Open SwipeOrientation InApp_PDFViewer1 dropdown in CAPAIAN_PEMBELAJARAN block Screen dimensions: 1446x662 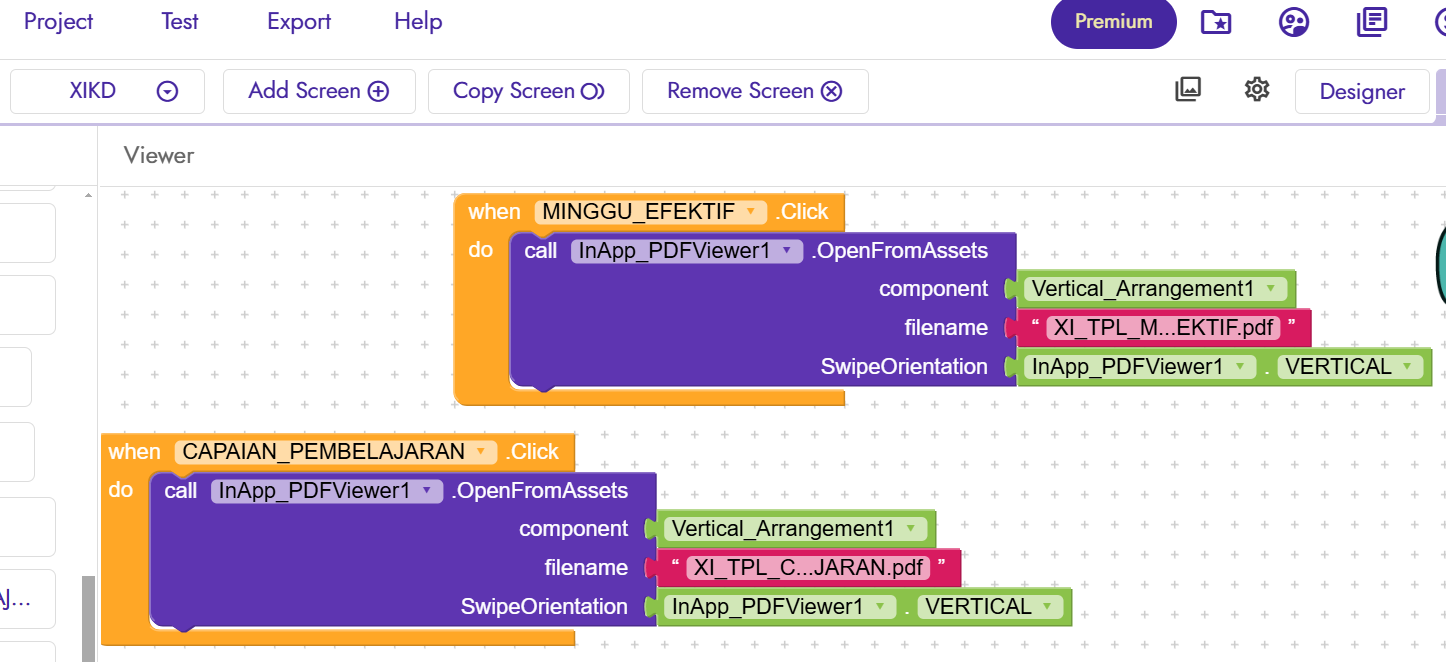point(780,607)
